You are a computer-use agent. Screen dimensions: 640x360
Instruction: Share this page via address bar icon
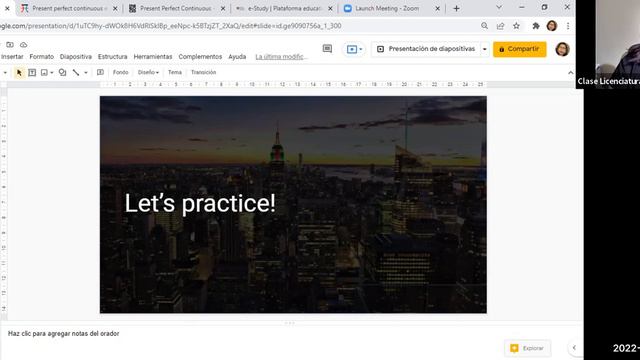(x=500, y=26)
